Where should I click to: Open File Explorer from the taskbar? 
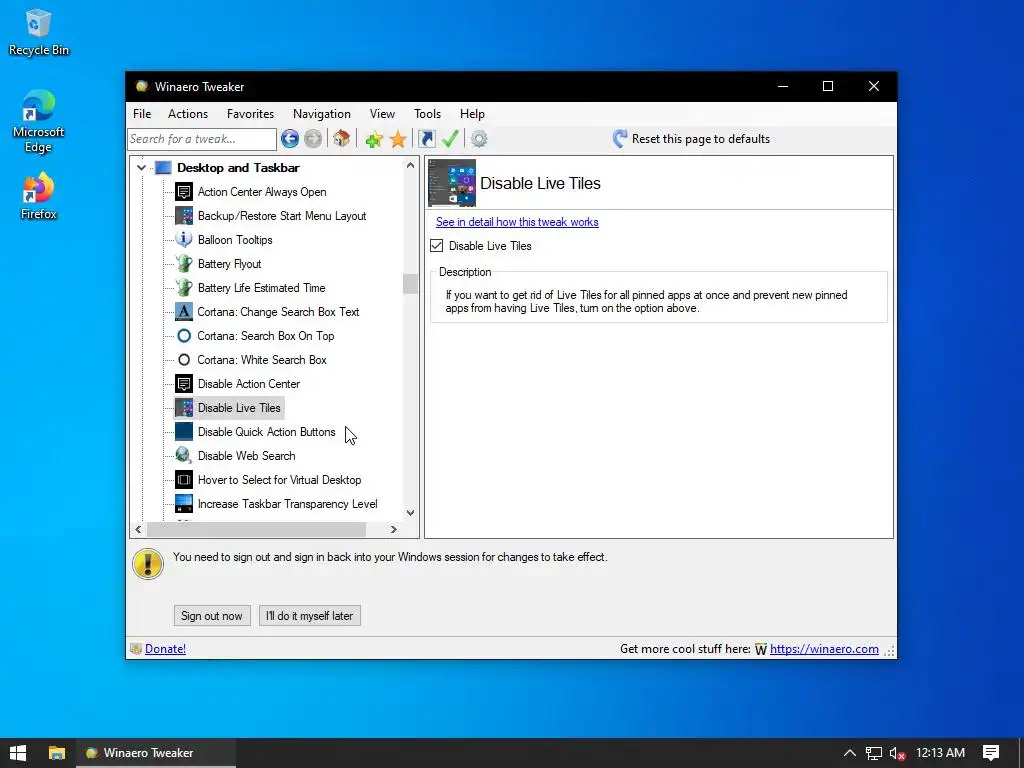[x=57, y=753]
